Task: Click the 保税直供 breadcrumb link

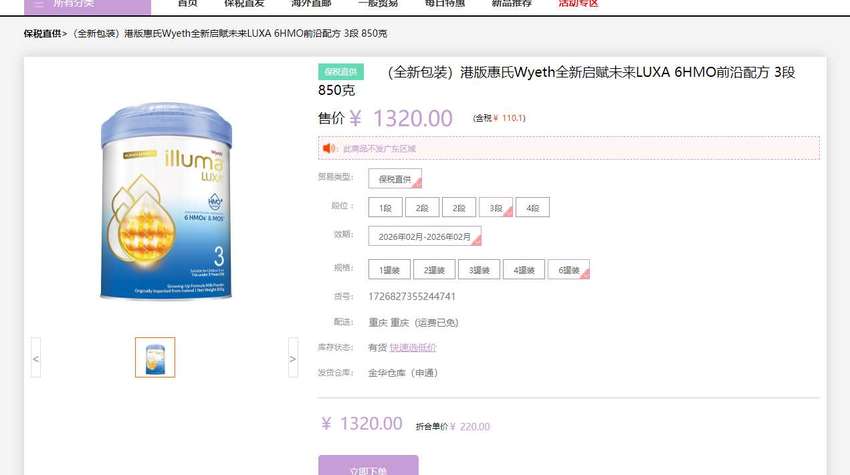Action: [x=42, y=34]
